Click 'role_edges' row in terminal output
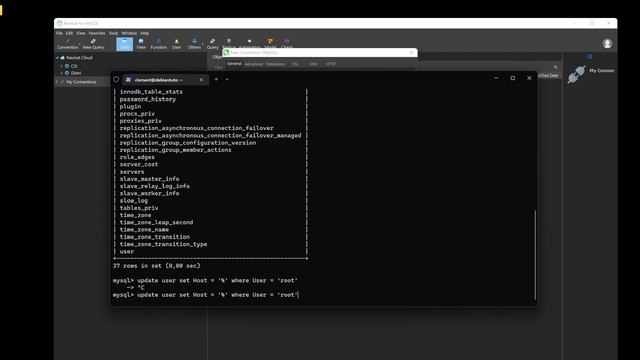 click(137, 157)
